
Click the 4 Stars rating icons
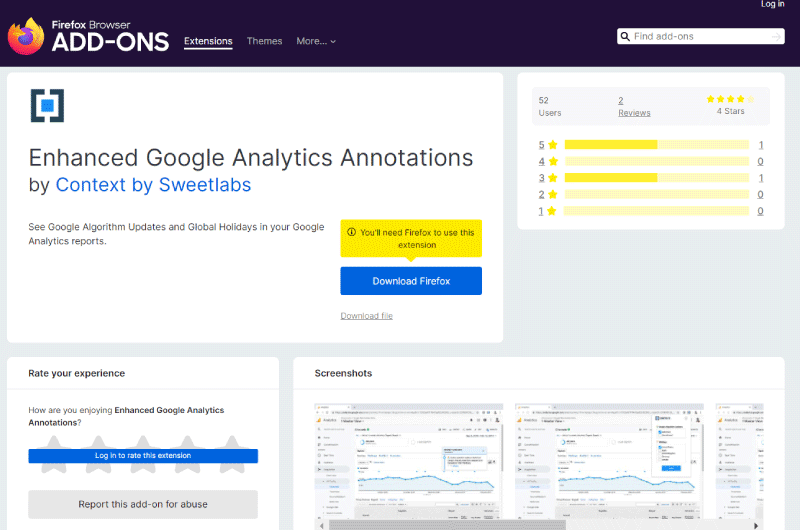point(730,99)
